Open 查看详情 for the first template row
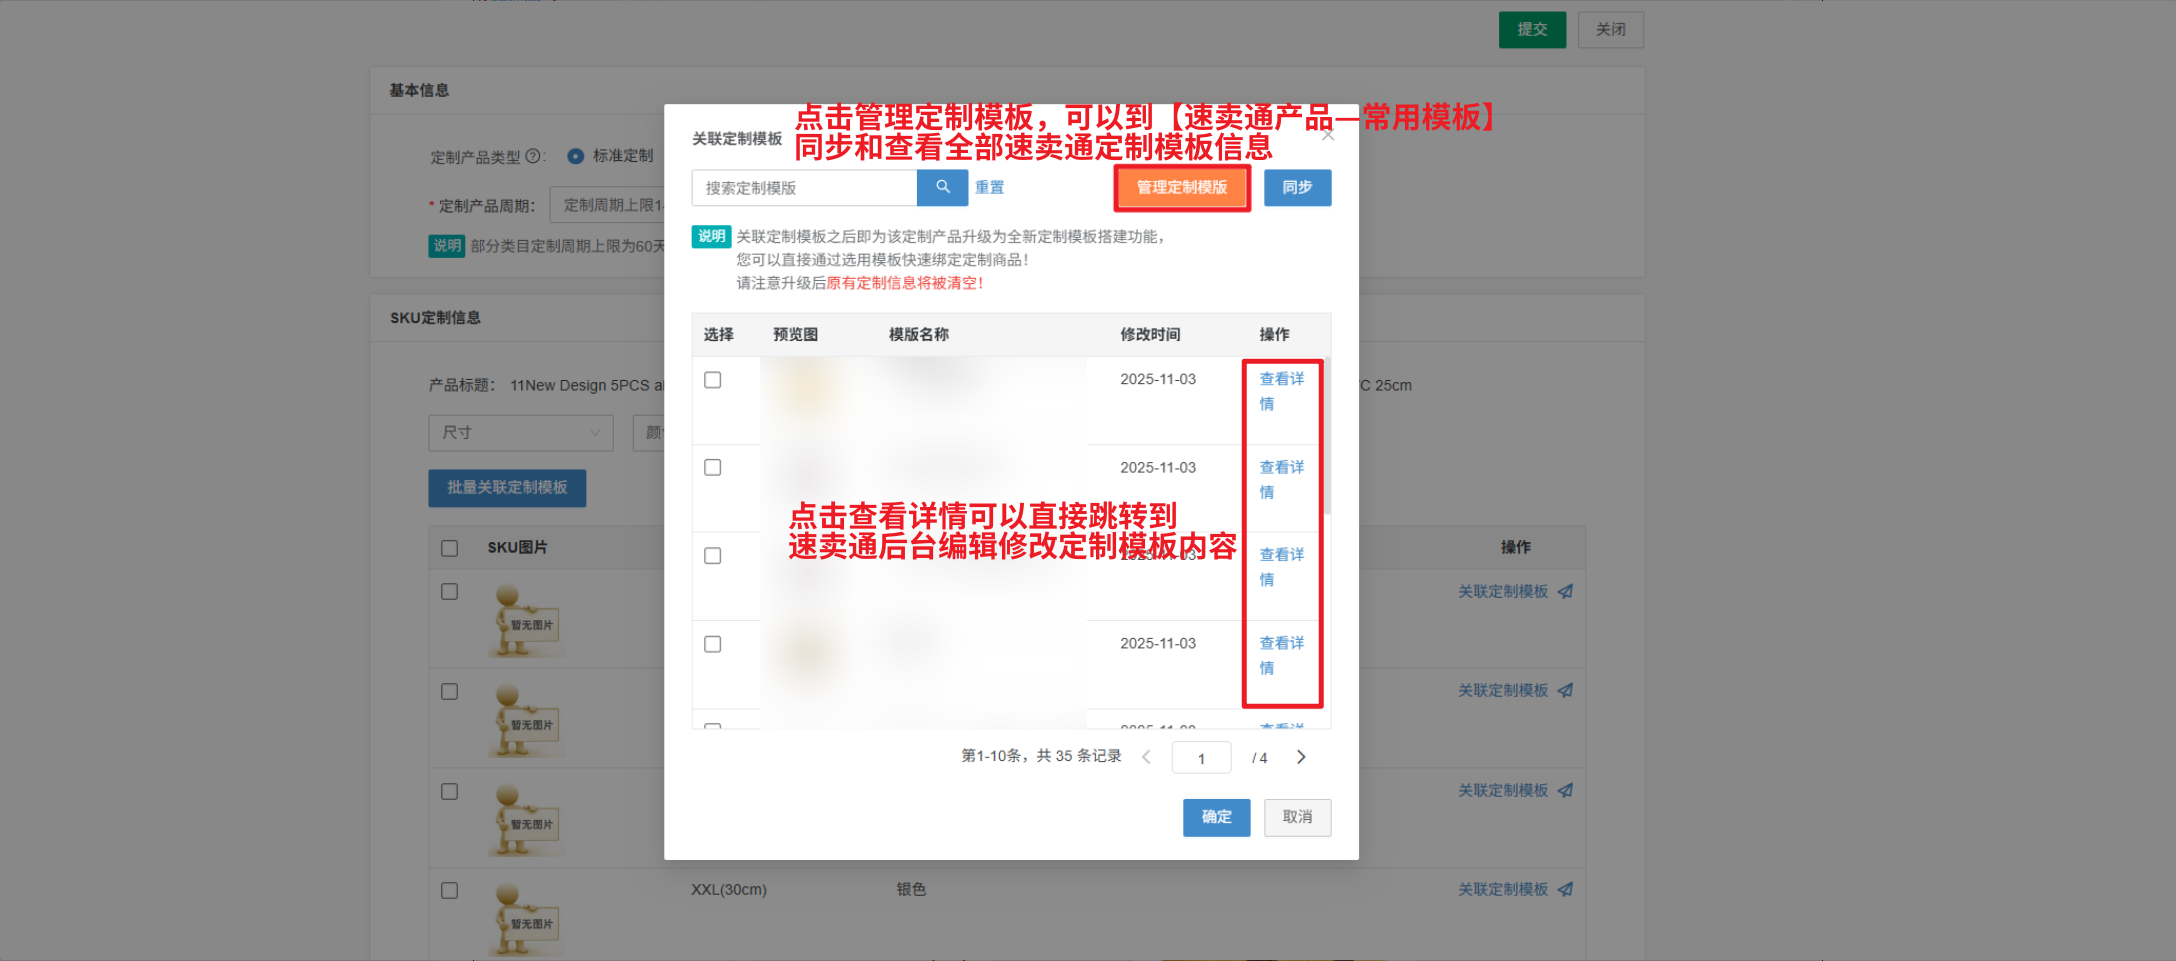Screen dimensions: 2176x961 (x=1281, y=391)
